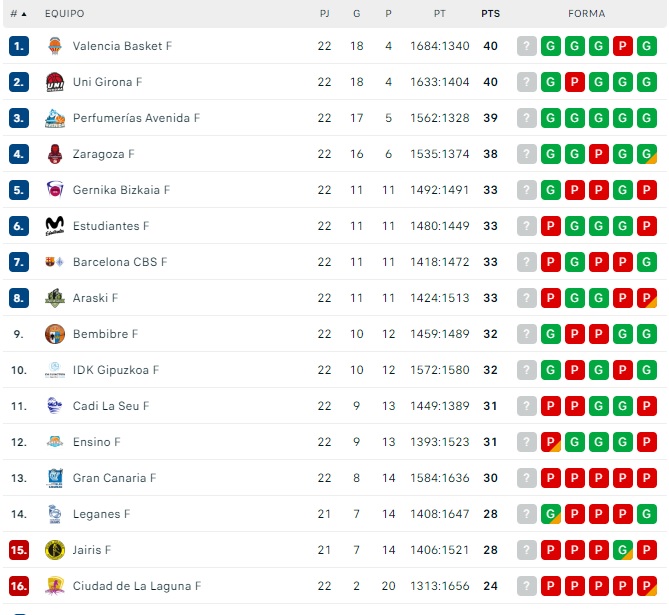Screen dimensions: 669x615
Task: Open the Ciudad de La Laguna F link
Action: coord(136,586)
